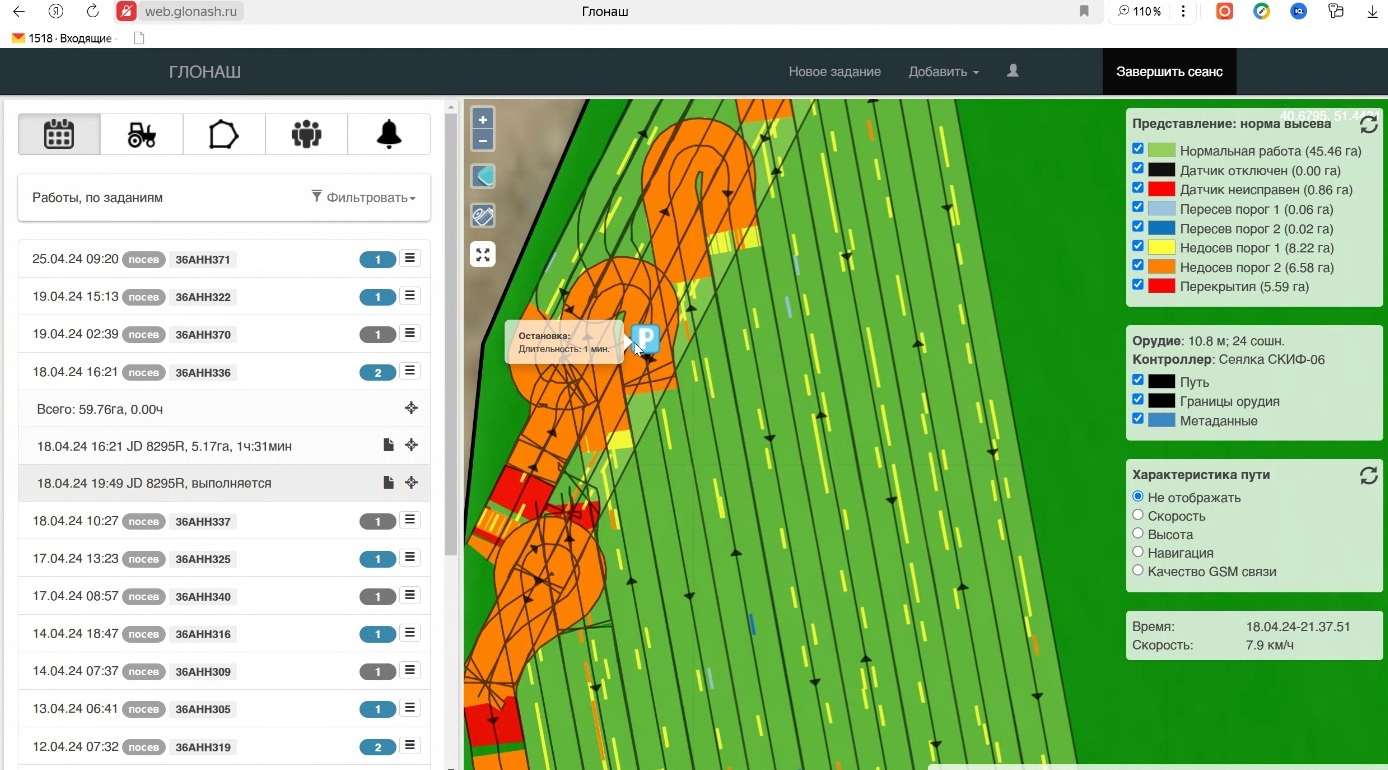Zoom in on the map

pyautogui.click(x=483, y=119)
